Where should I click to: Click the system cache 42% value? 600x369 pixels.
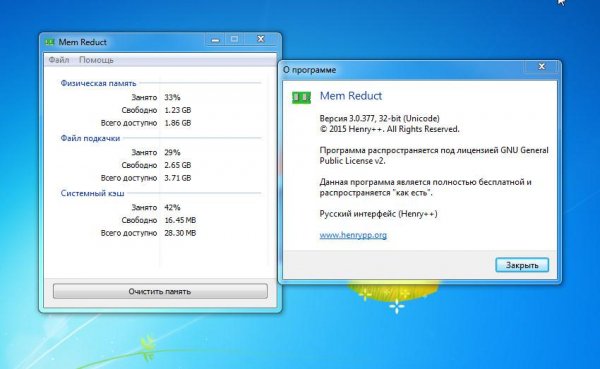click(172, 207)
